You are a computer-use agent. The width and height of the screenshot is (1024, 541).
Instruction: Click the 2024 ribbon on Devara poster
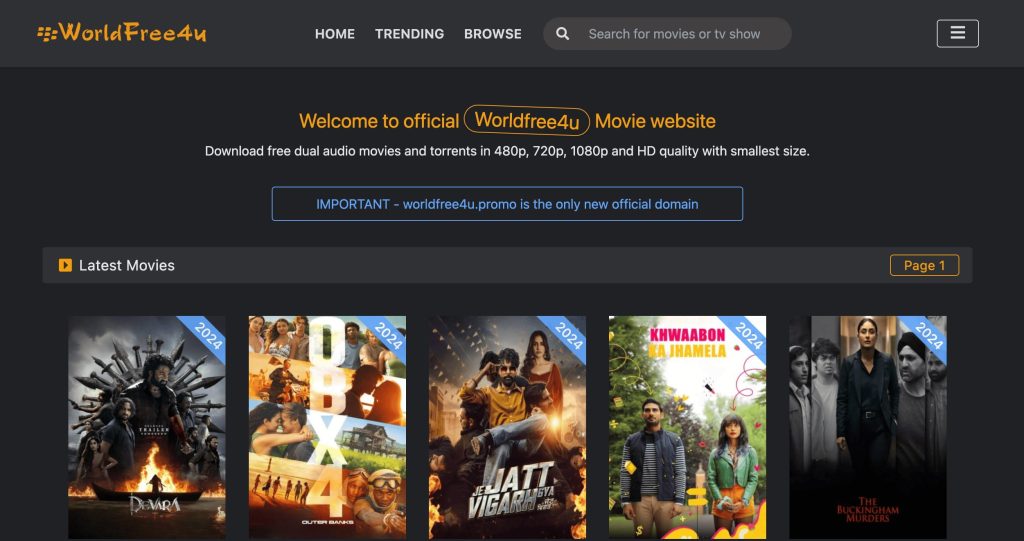tap(207, 335)
